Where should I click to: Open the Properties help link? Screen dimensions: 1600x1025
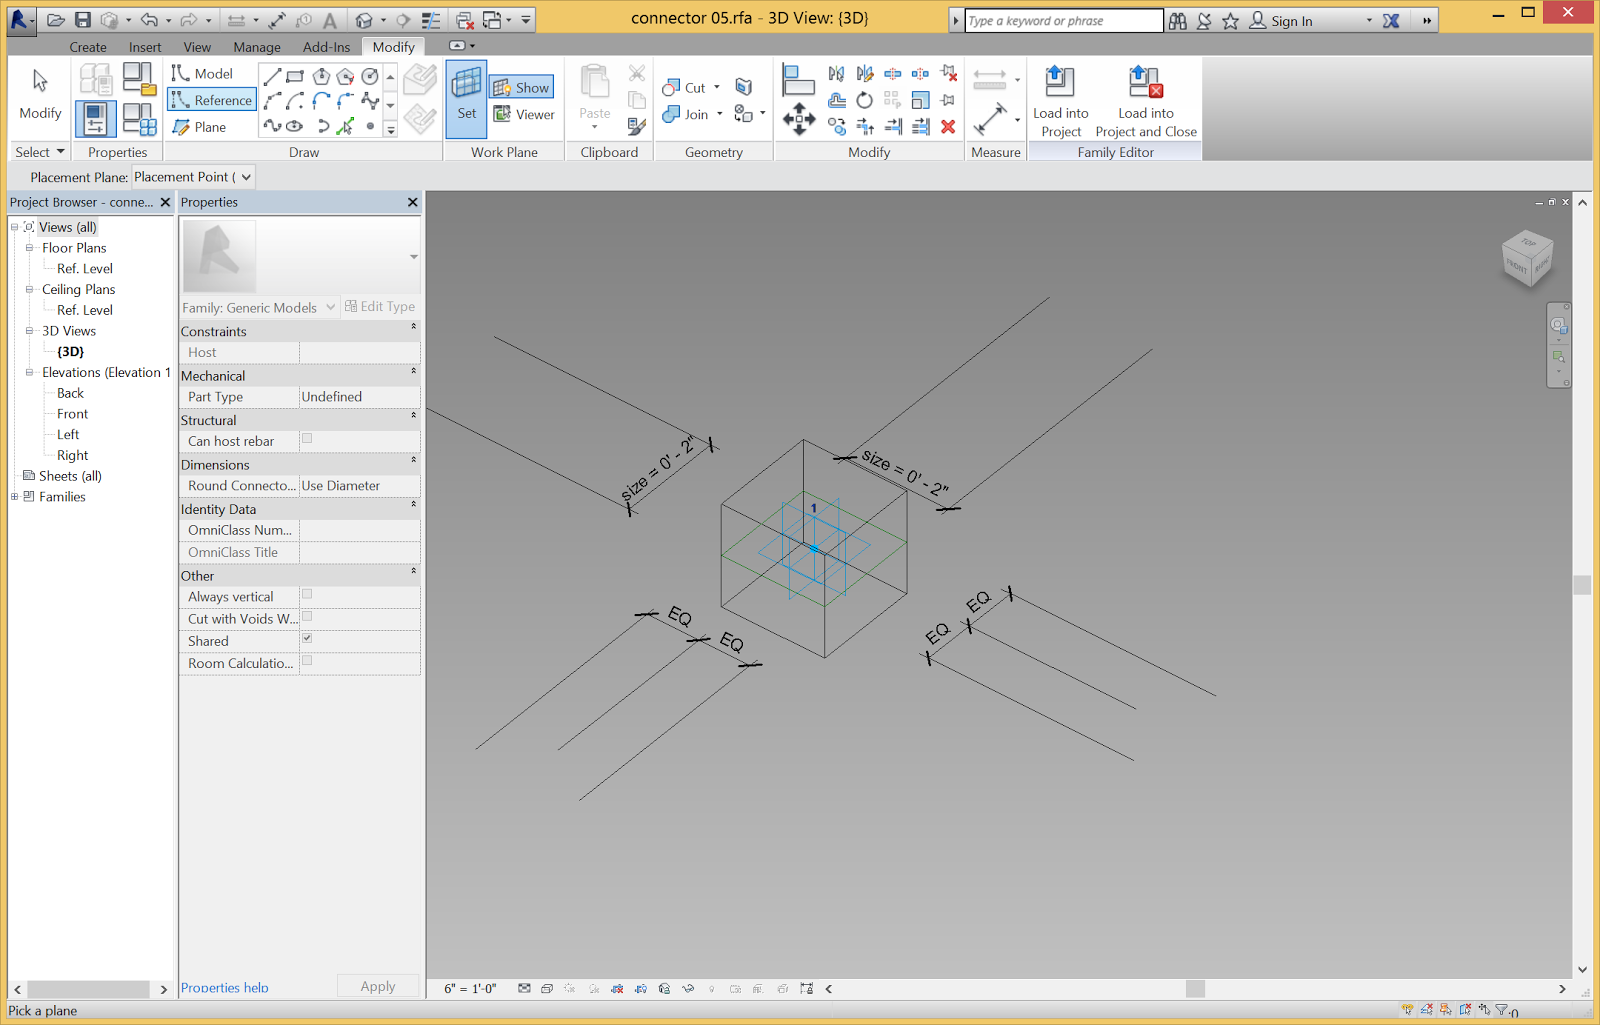coord(225,987)
